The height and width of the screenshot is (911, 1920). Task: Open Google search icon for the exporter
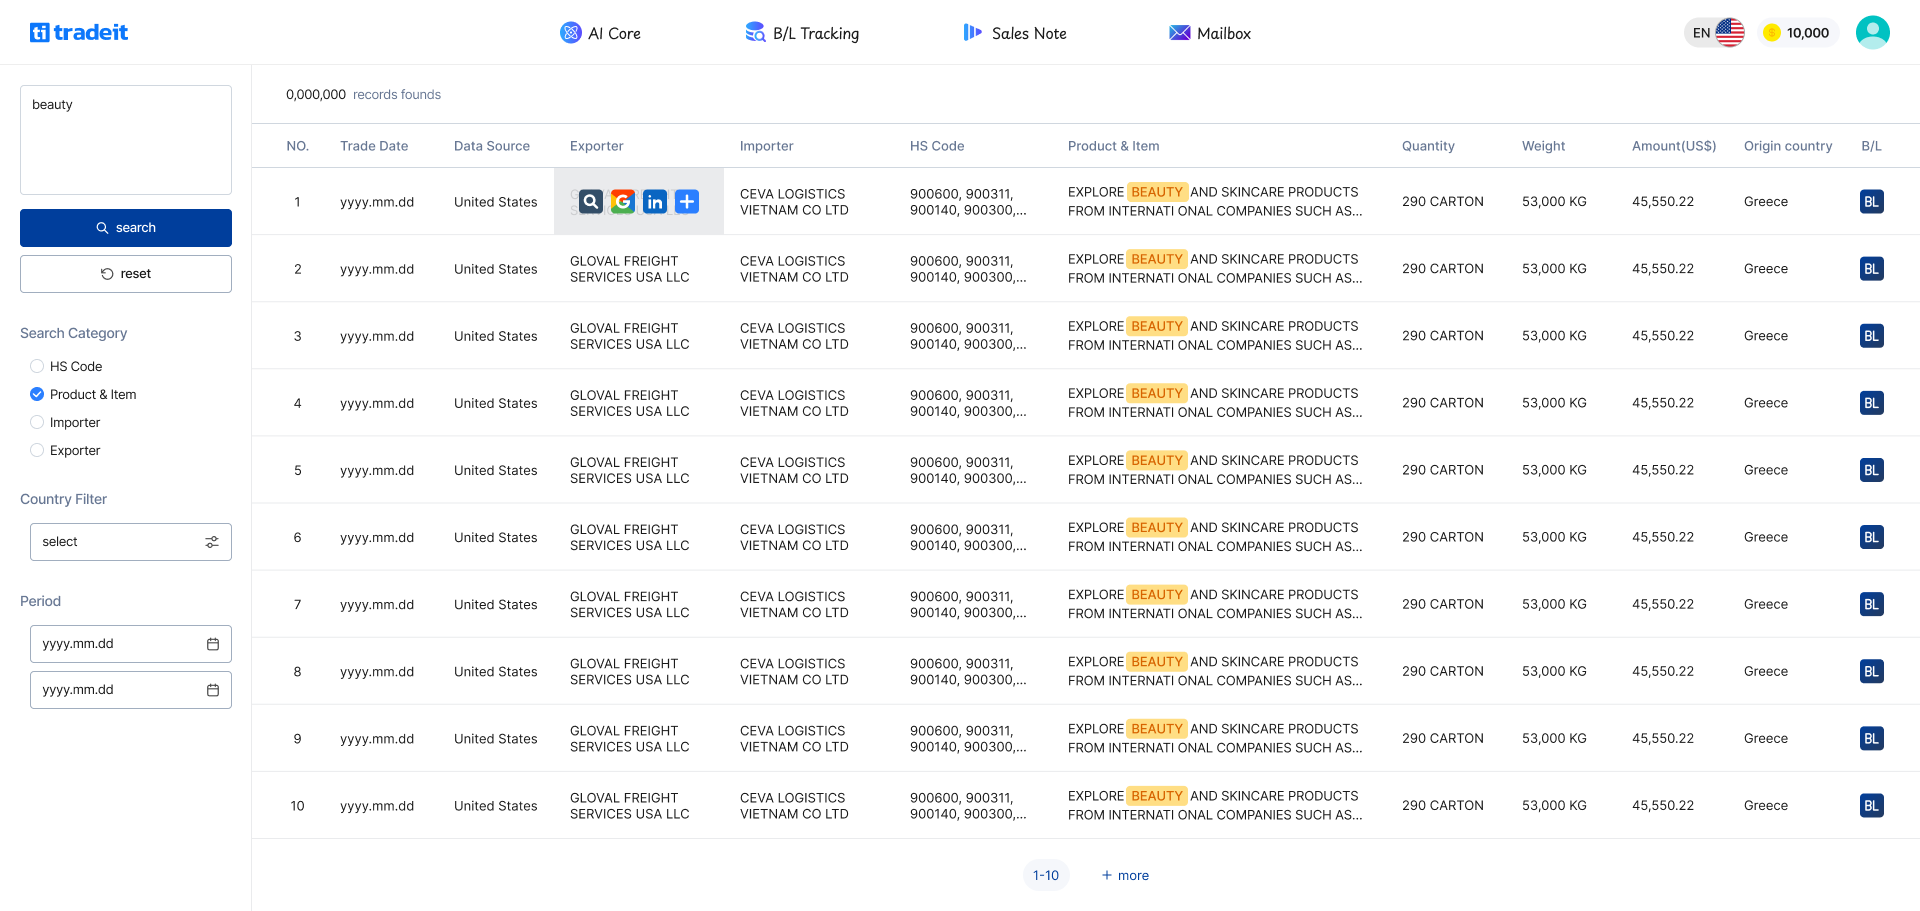[x=623, y=202]
